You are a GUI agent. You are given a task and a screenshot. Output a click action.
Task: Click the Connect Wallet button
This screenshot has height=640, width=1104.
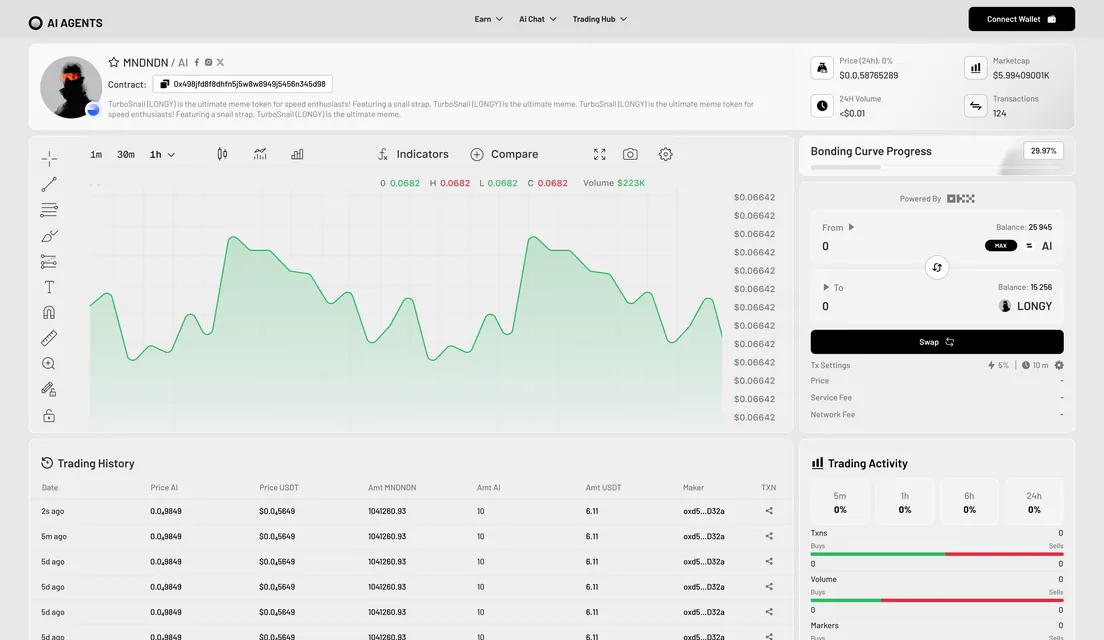[1022, 19]
